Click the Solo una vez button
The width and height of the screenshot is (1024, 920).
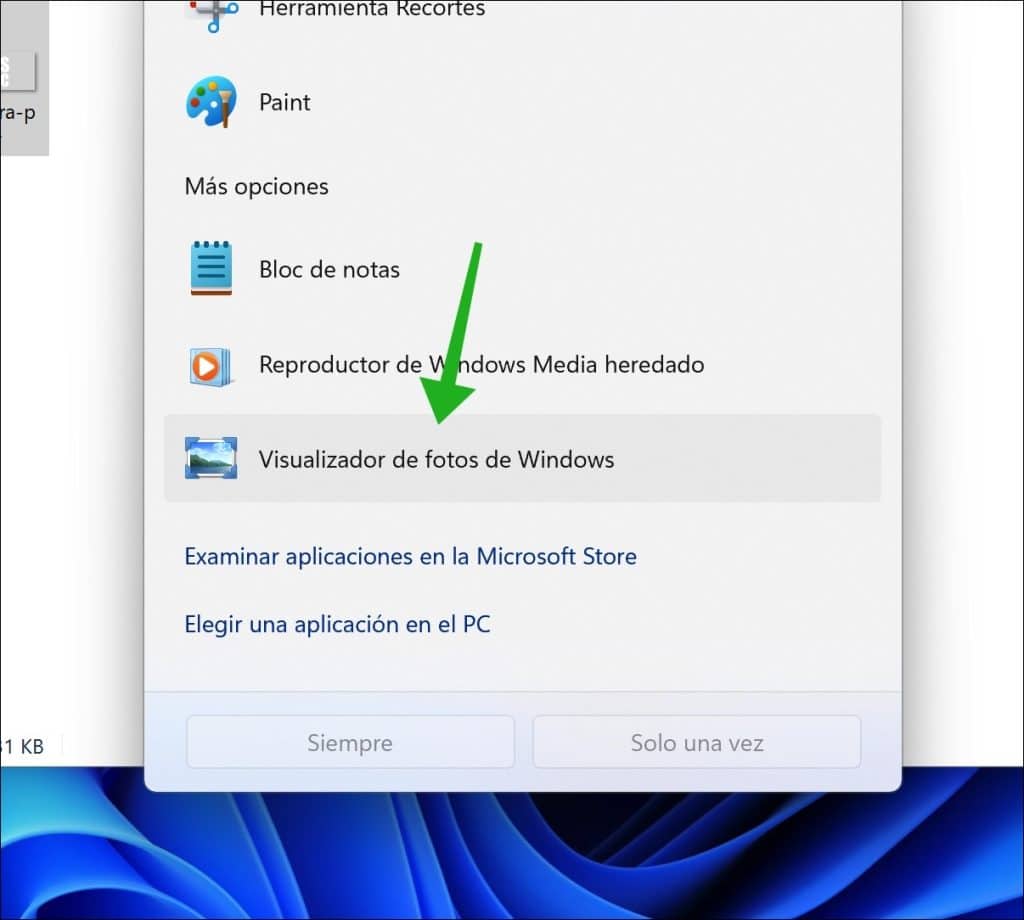coord(697,742)
